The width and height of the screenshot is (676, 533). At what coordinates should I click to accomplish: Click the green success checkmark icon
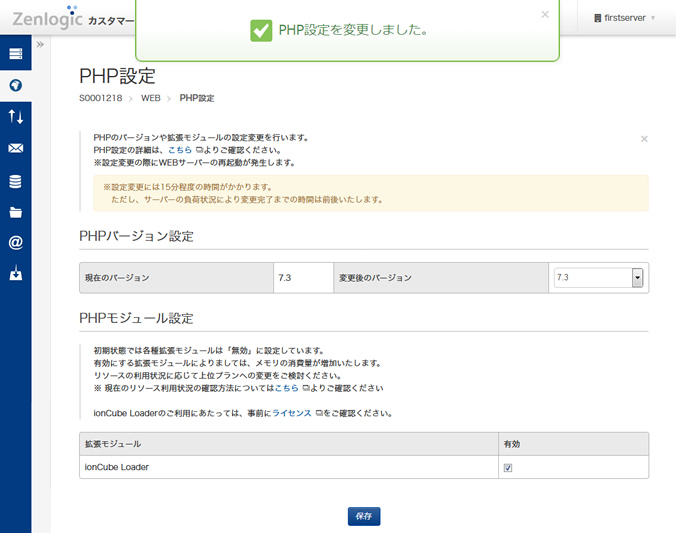[x=261, y=31]
